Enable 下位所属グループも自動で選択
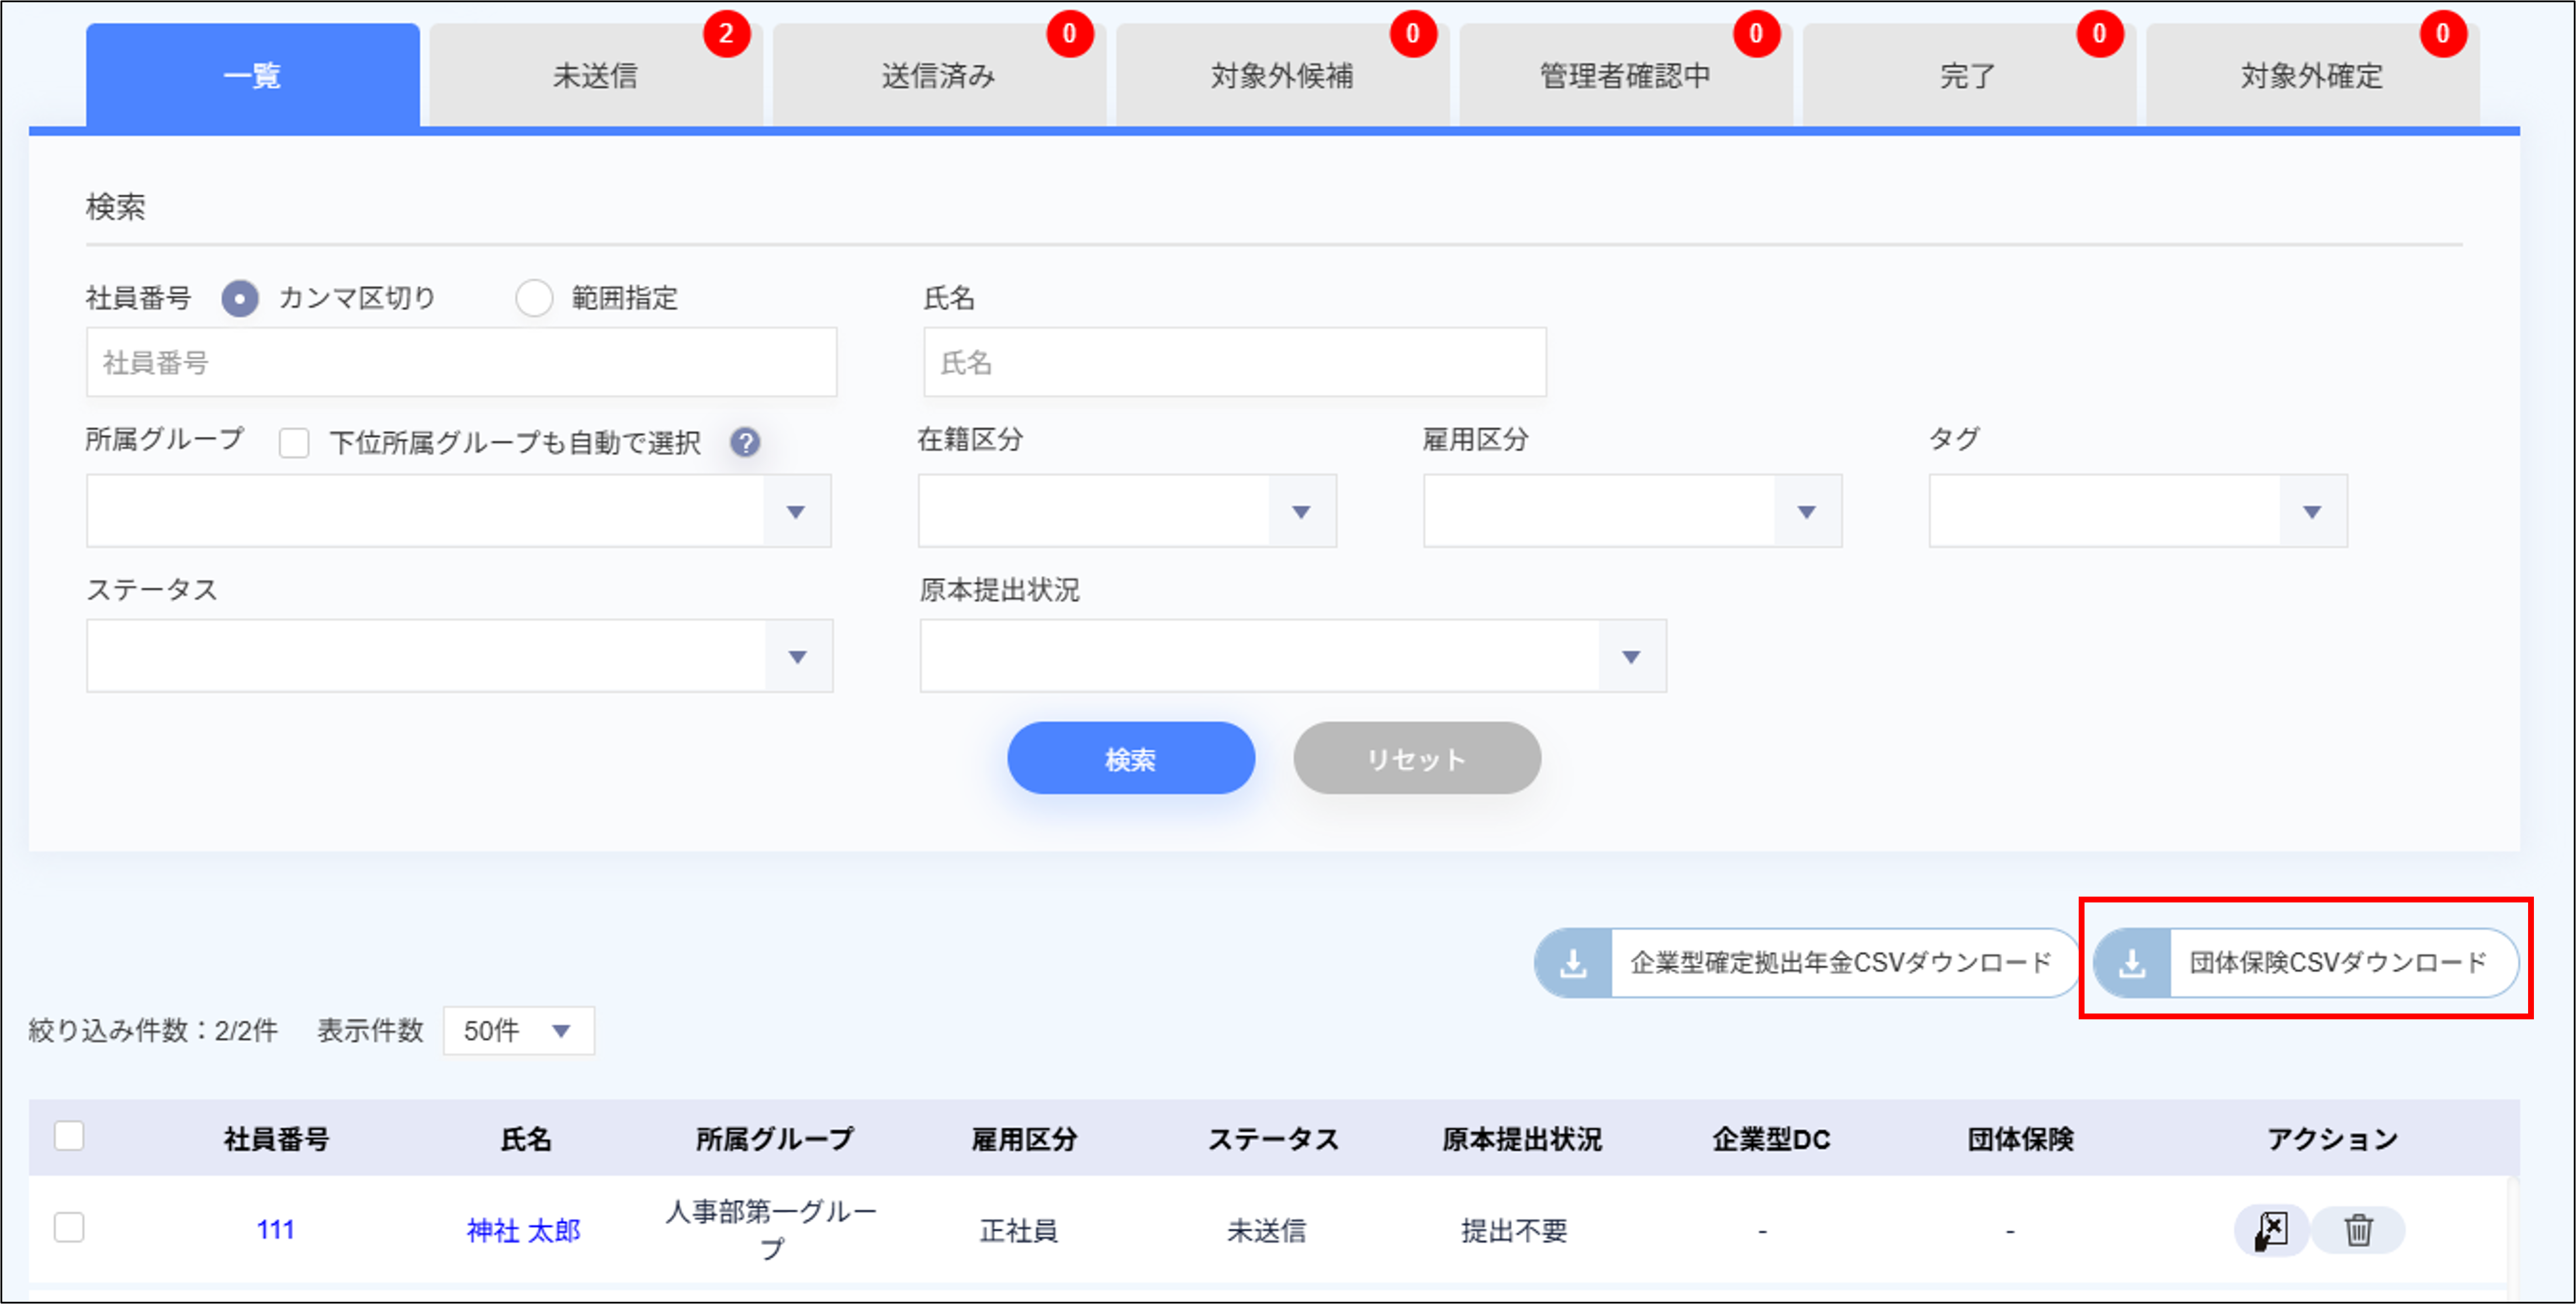 point(294,443)
